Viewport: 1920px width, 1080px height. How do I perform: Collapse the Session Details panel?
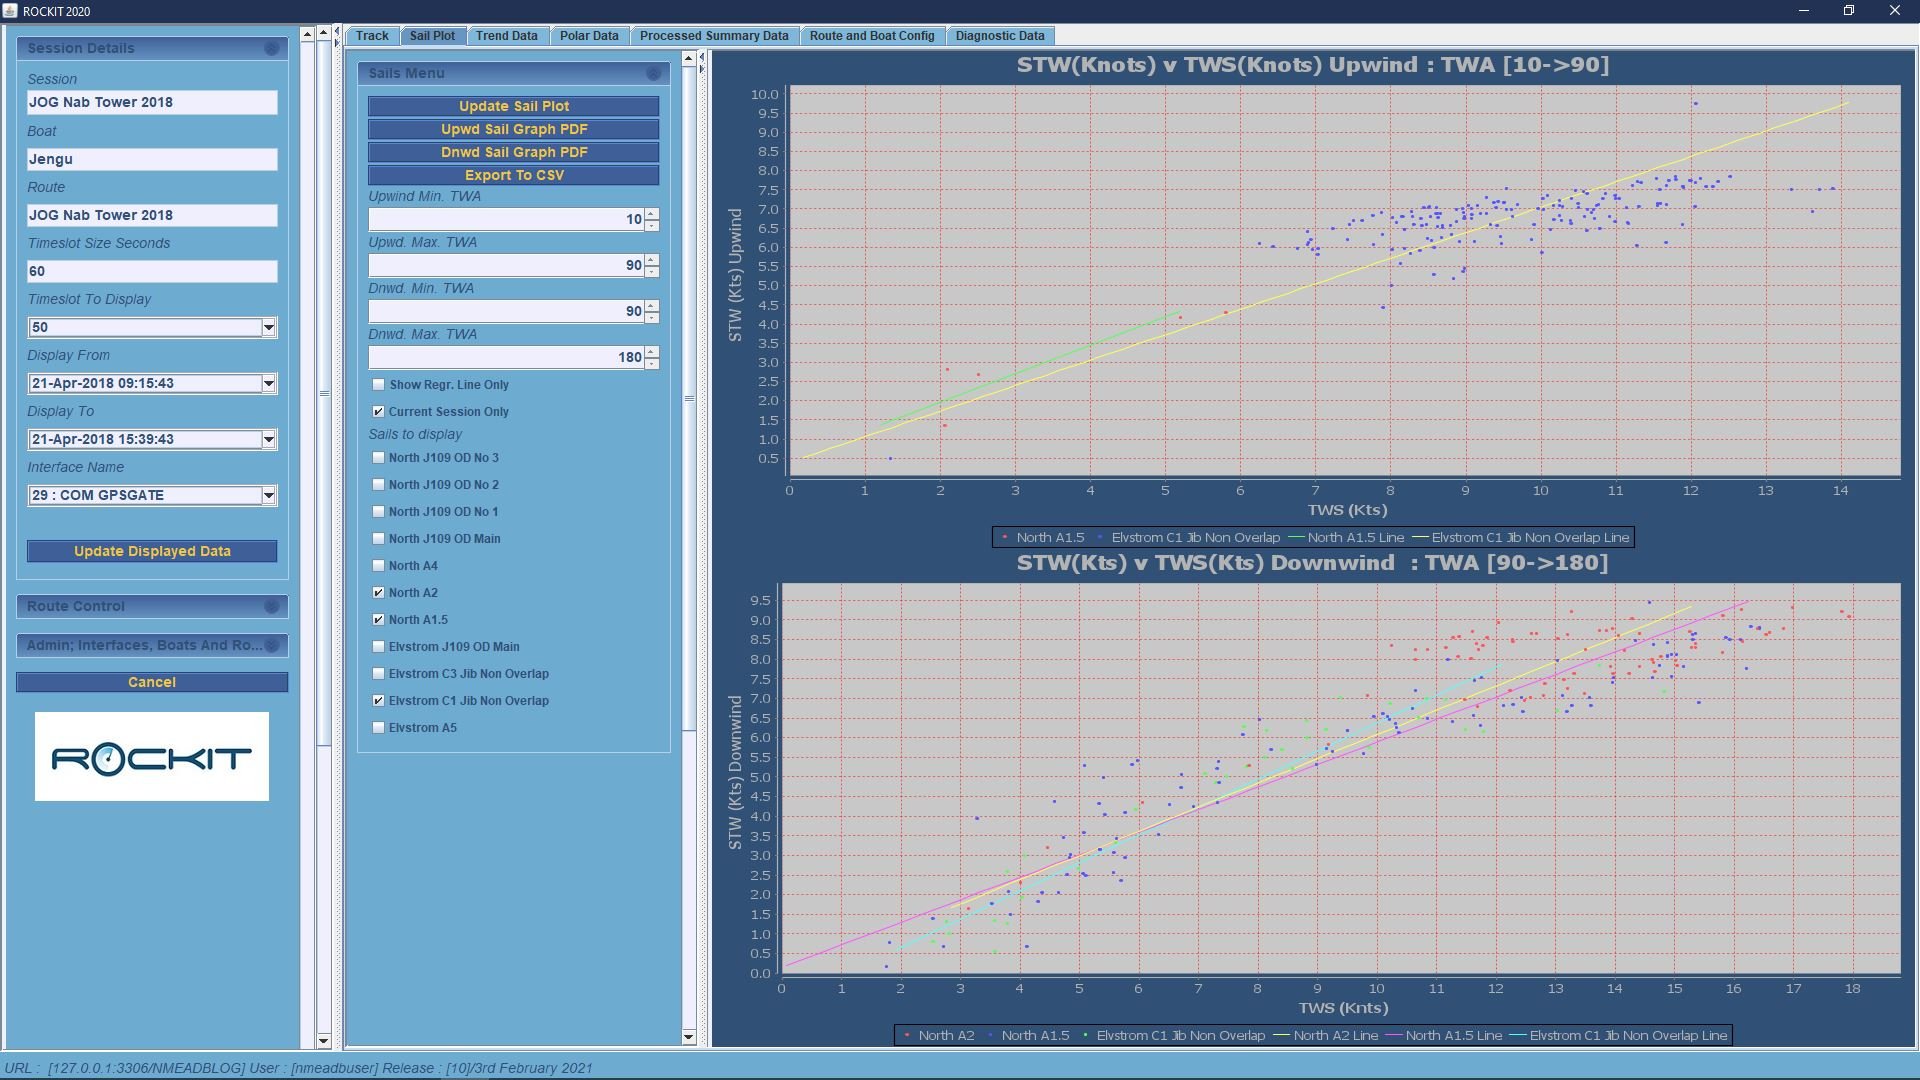271,48
